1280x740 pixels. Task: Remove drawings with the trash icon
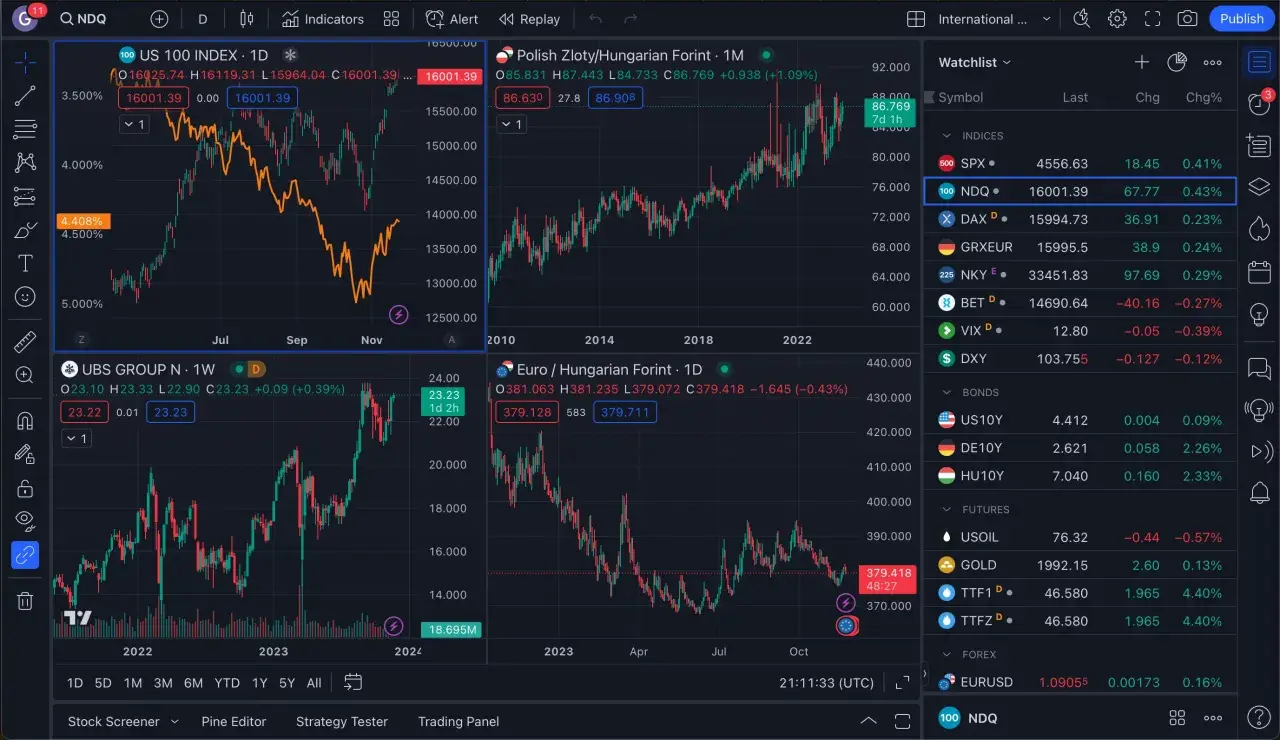click(x=25, y=601)
